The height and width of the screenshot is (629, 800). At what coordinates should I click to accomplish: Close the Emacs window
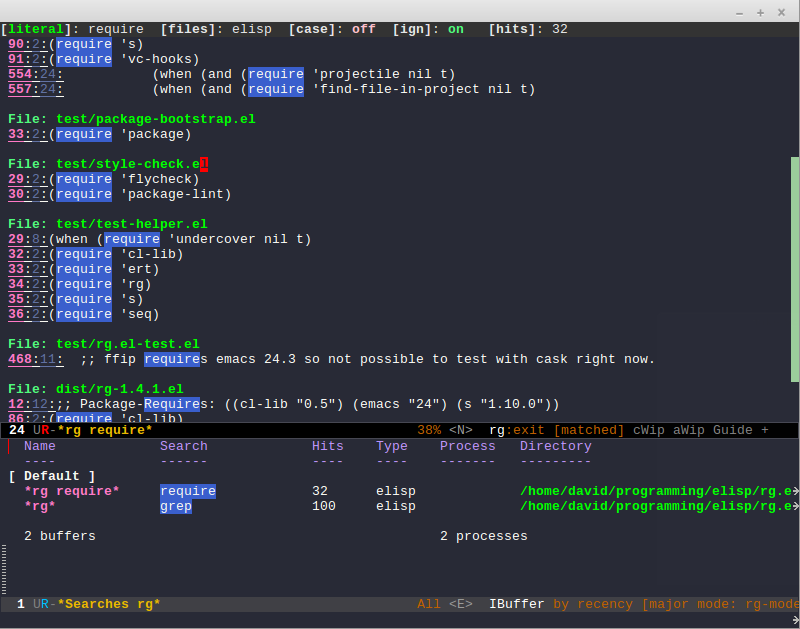tap(781, 13)
